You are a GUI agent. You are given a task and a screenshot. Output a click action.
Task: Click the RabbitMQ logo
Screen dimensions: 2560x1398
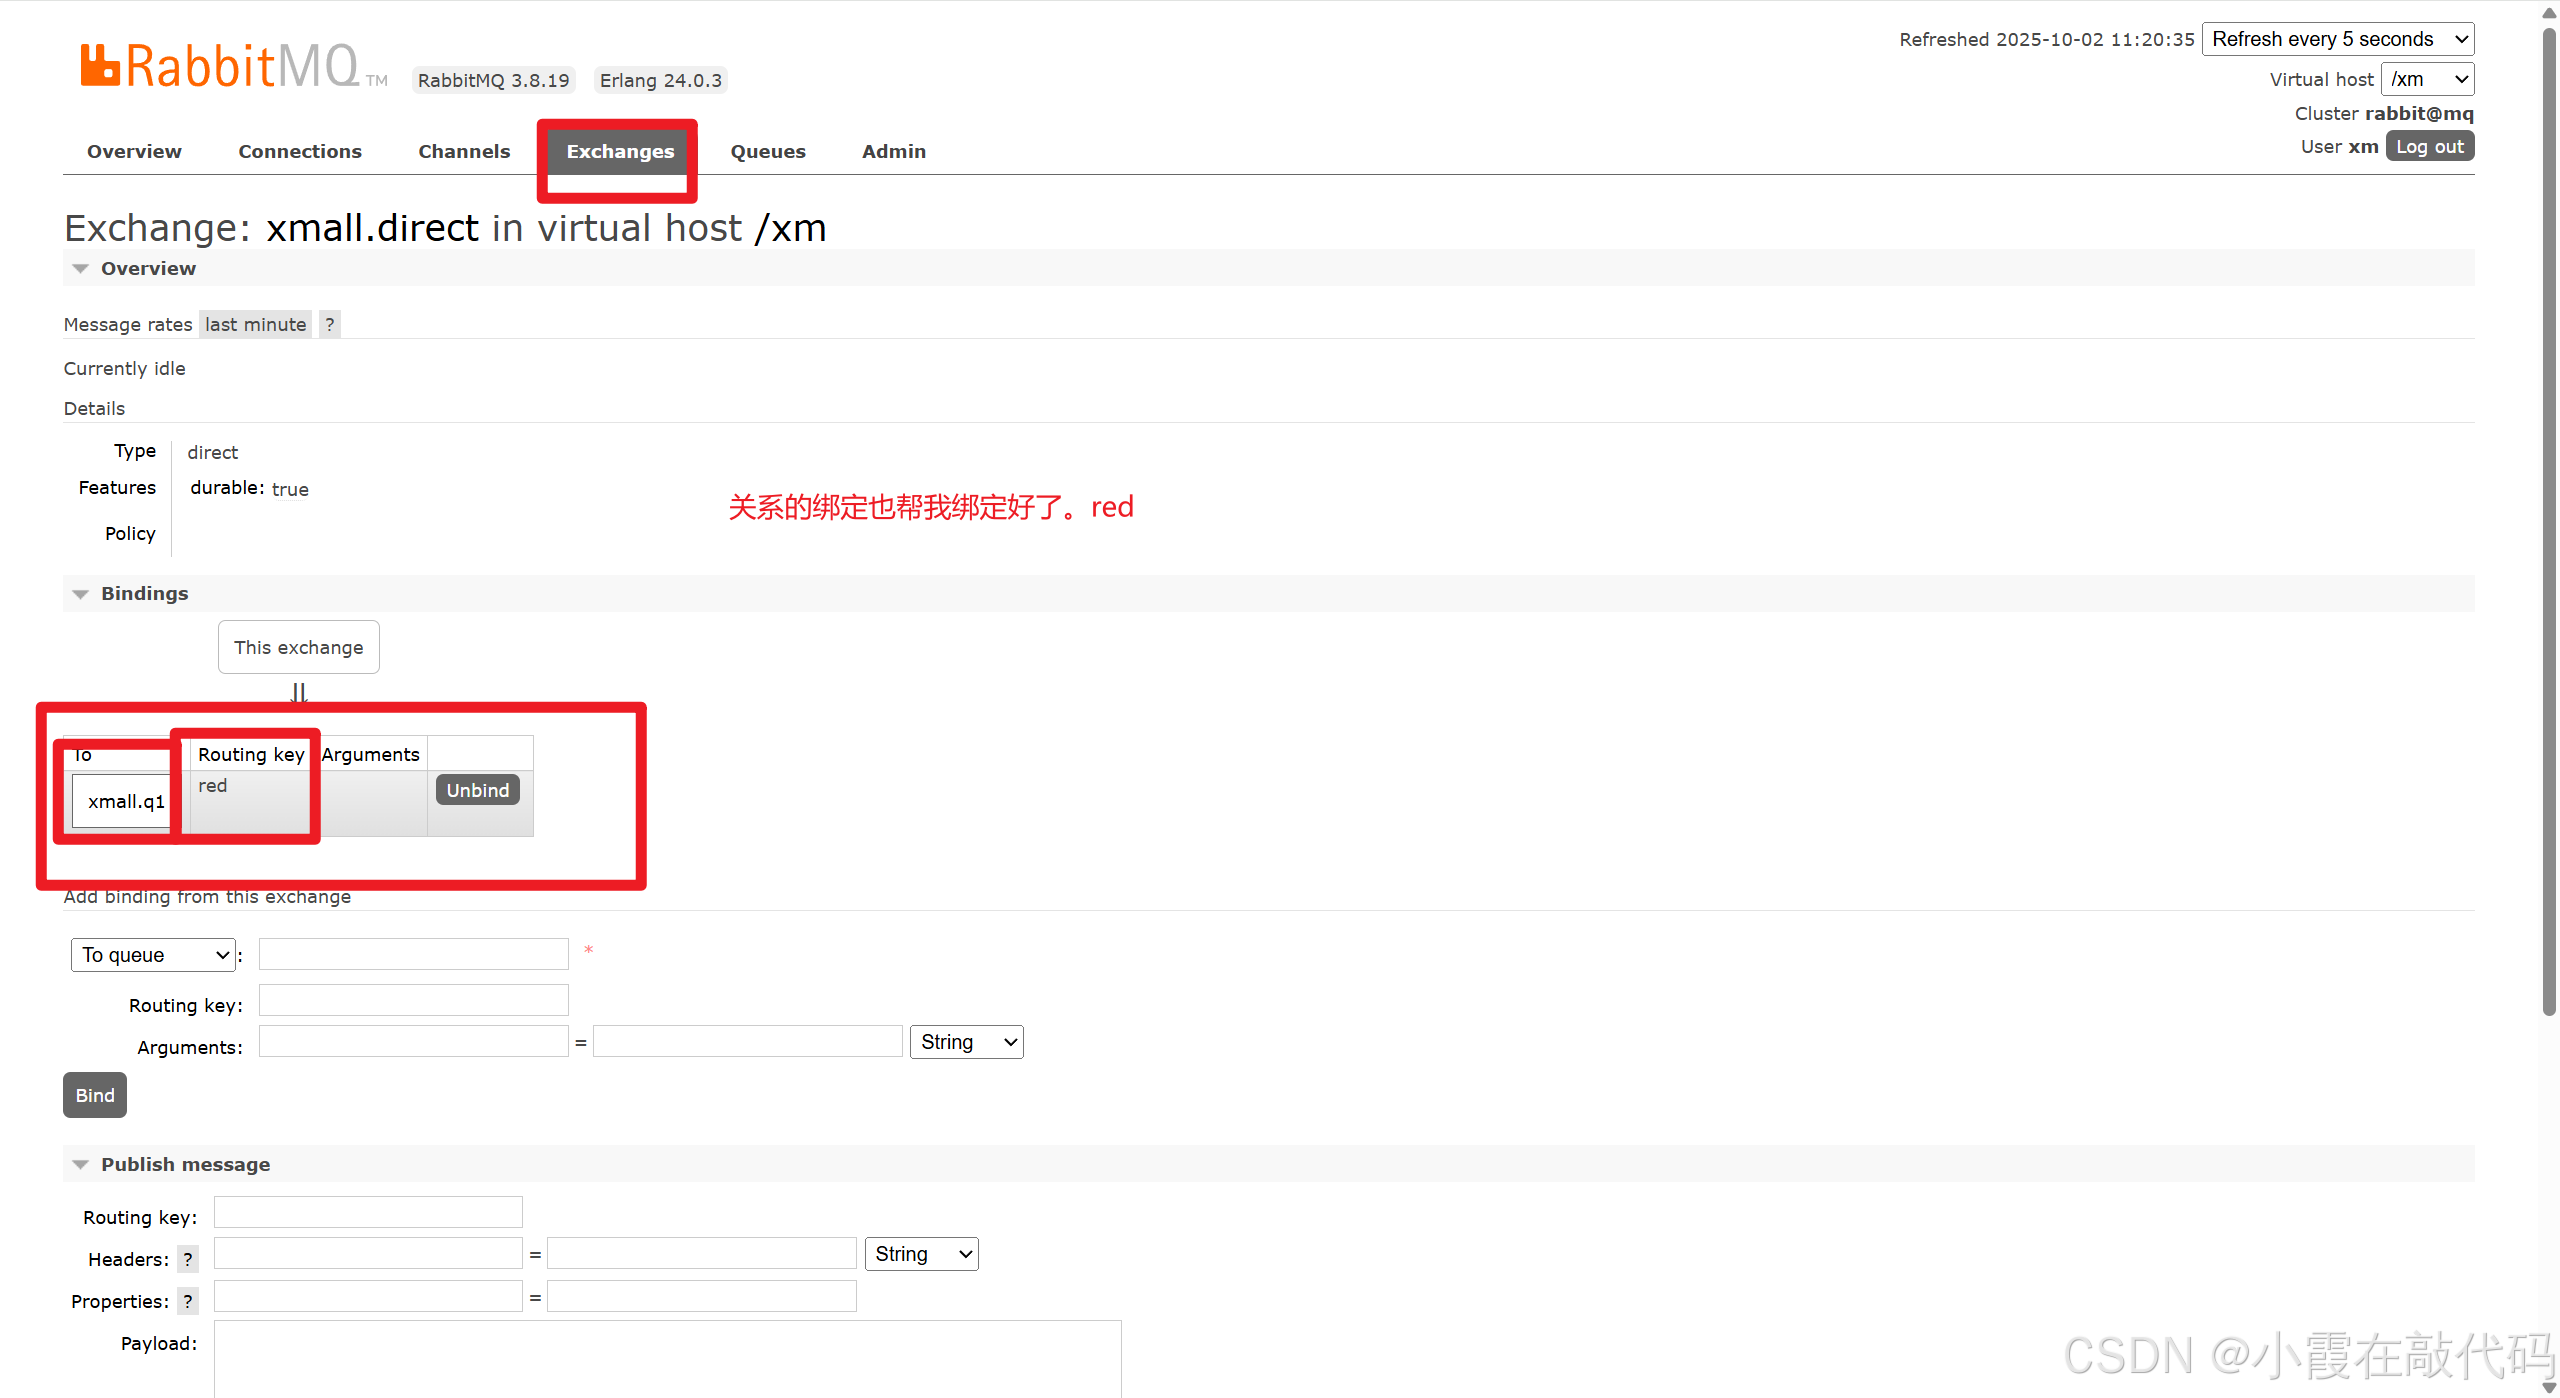click(220, 66)
